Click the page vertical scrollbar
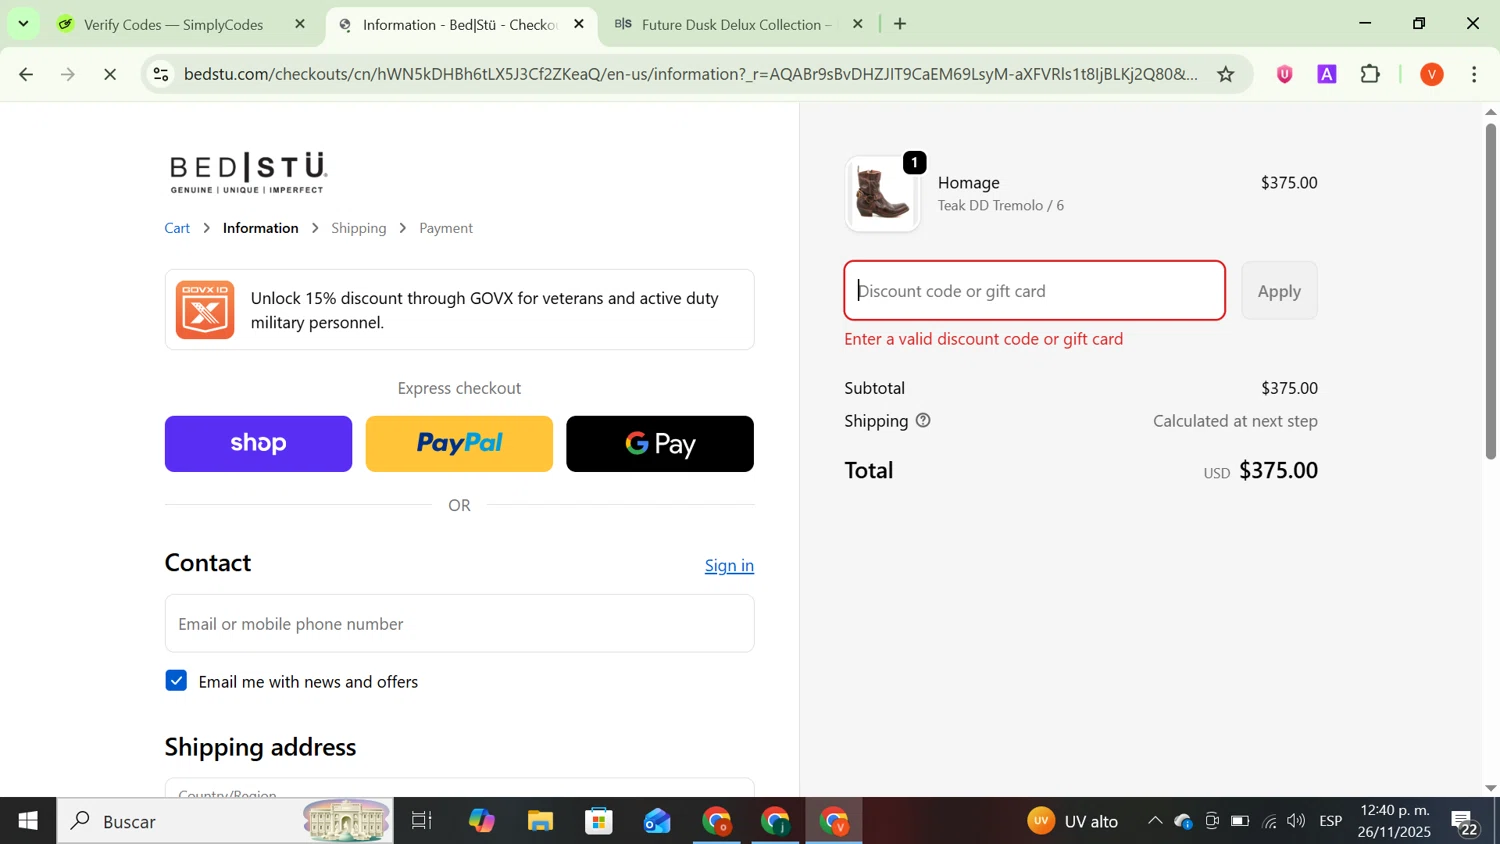The width and height of the screenshot is (1500, 844). click(x=1491, y=290)
